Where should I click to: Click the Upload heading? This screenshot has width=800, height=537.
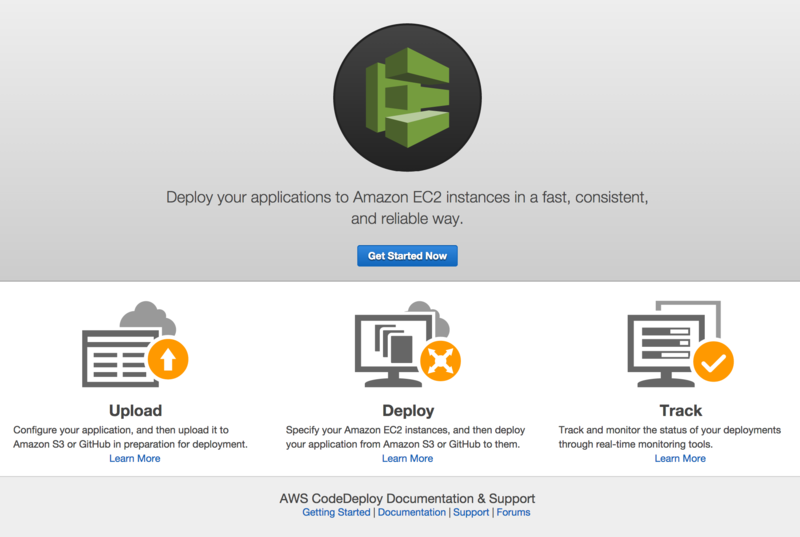(135, 411)
